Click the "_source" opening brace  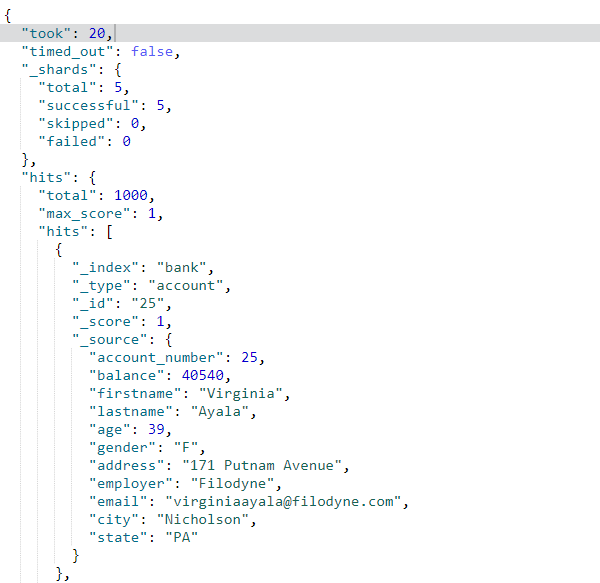[168, 339]
